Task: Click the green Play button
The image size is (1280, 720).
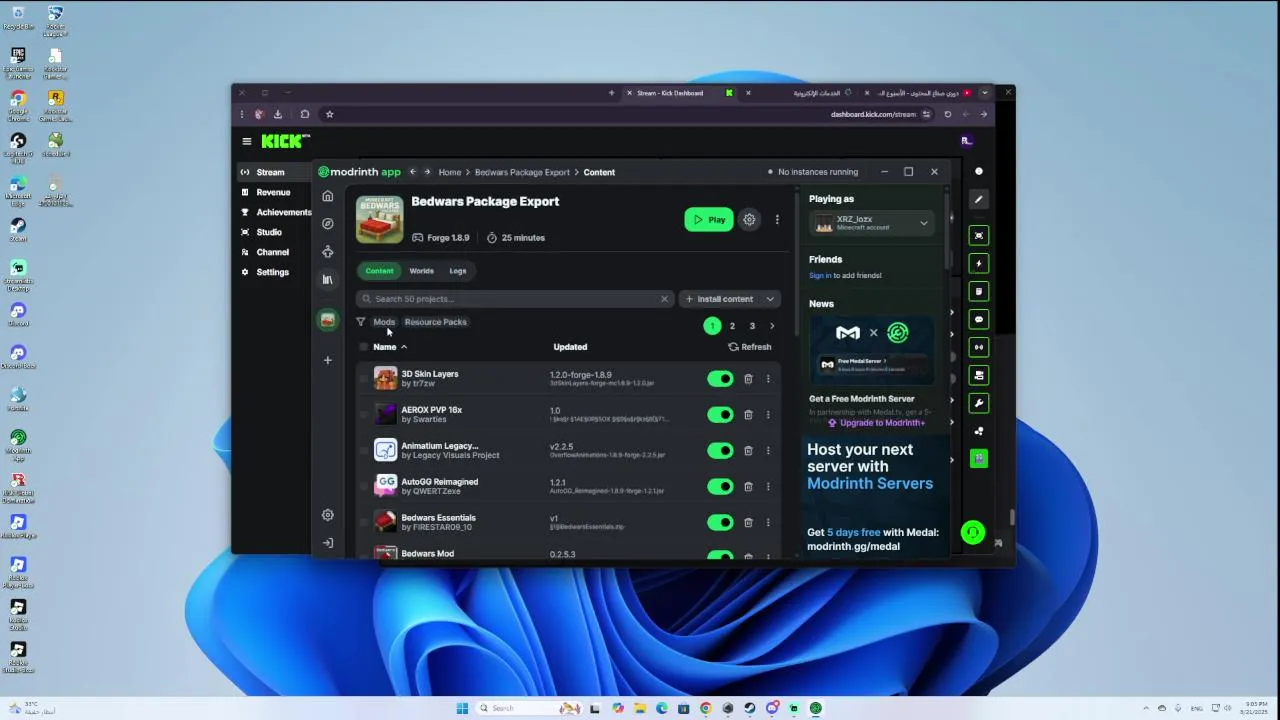Action: (709, 220)
